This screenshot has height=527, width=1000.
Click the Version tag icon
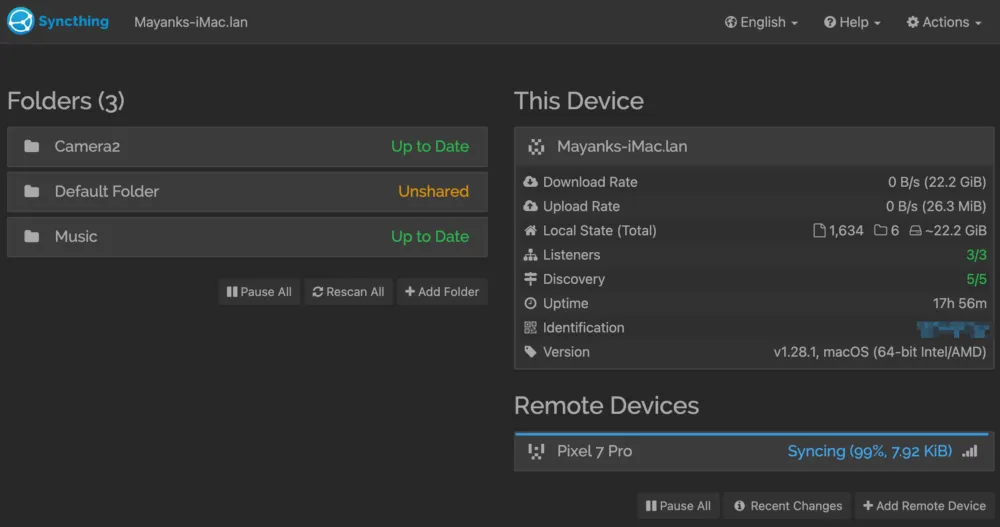530,352
